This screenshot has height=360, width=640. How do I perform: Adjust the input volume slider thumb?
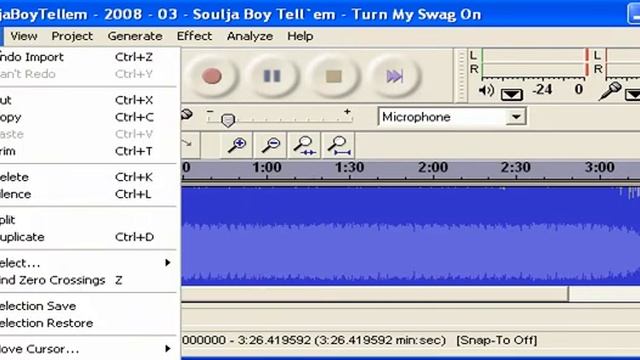point(228,120)
